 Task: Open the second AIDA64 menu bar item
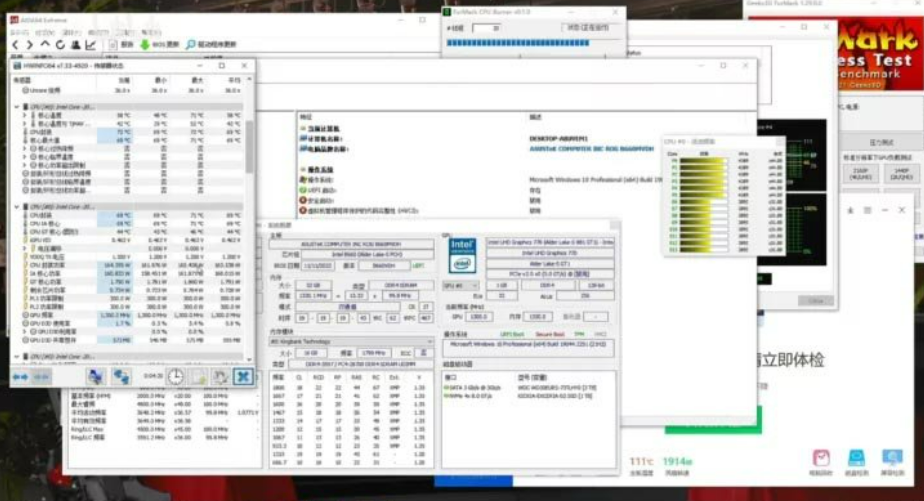point(45,32)
